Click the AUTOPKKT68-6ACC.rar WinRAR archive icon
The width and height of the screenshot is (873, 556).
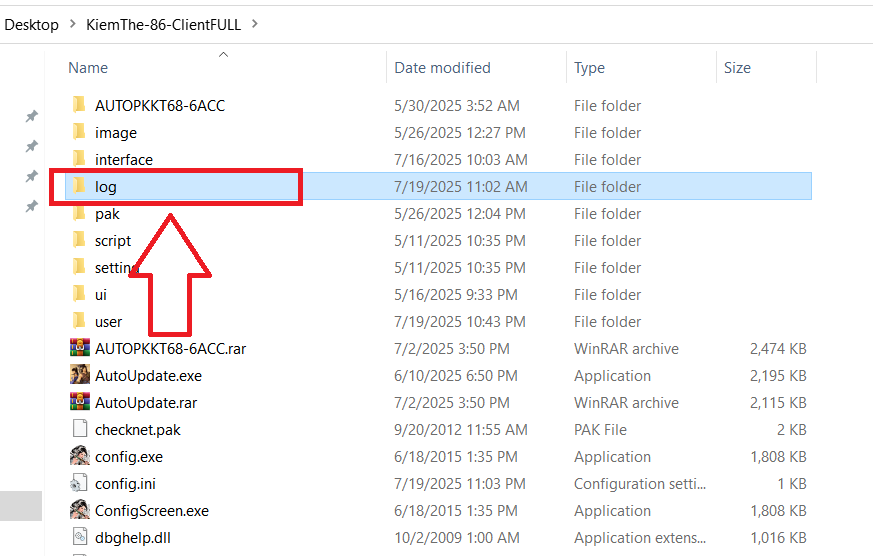[80, 349]
